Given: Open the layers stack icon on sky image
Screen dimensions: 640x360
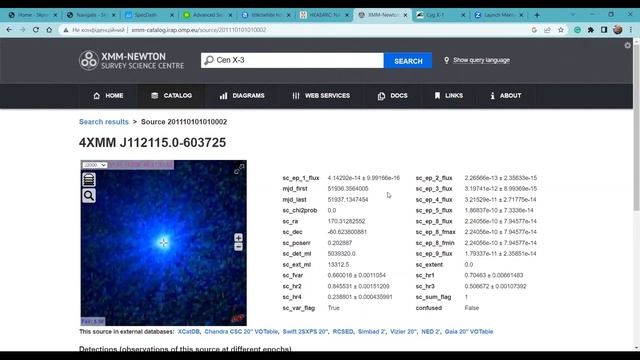Looking at the screenshot, I should (89, 180).
